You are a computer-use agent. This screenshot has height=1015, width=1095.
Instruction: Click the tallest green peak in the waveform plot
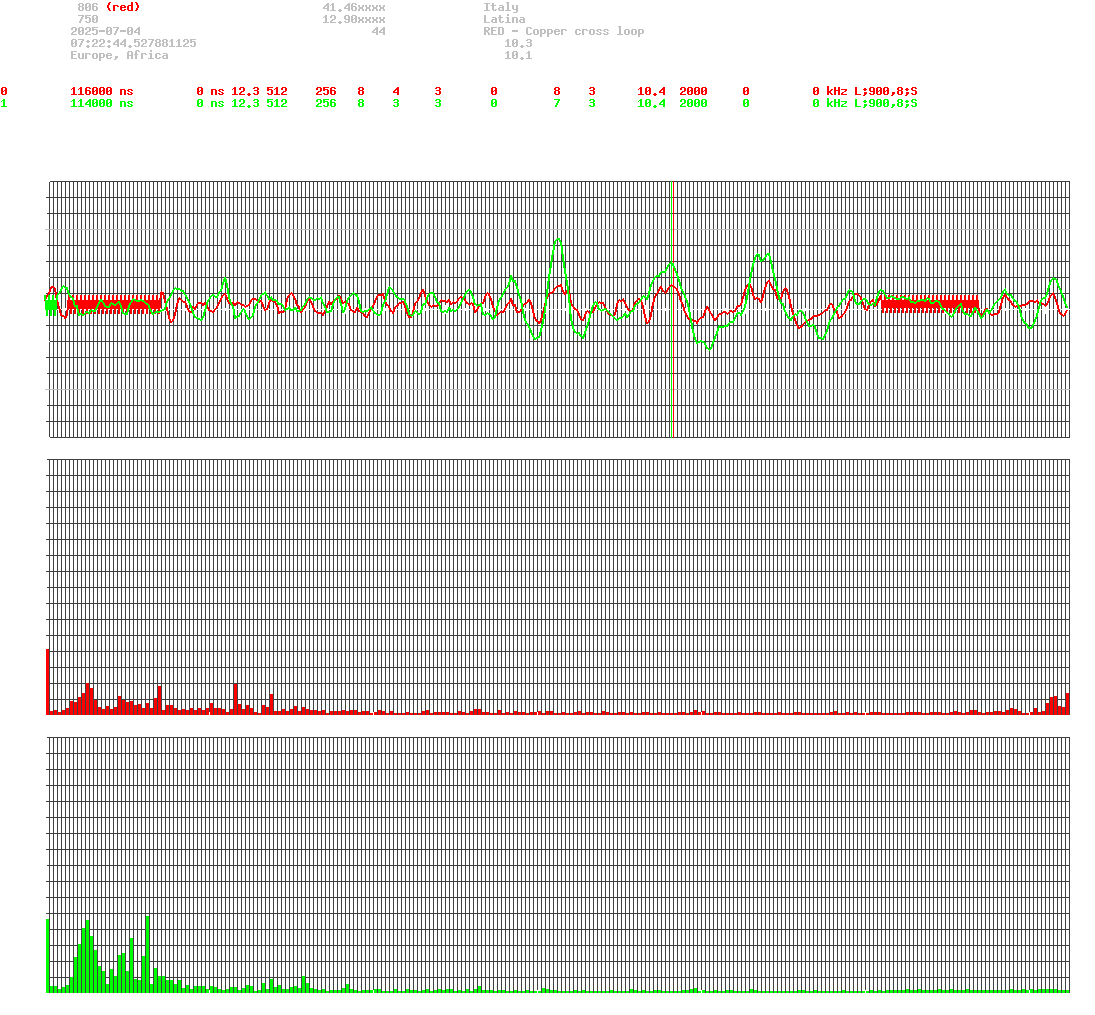pyautogui.click(x=557, y=240)
